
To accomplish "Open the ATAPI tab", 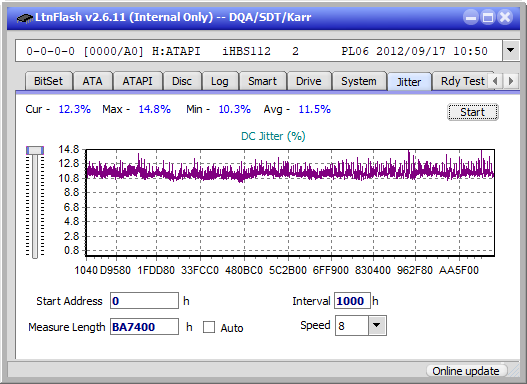I will pos(137,81).
